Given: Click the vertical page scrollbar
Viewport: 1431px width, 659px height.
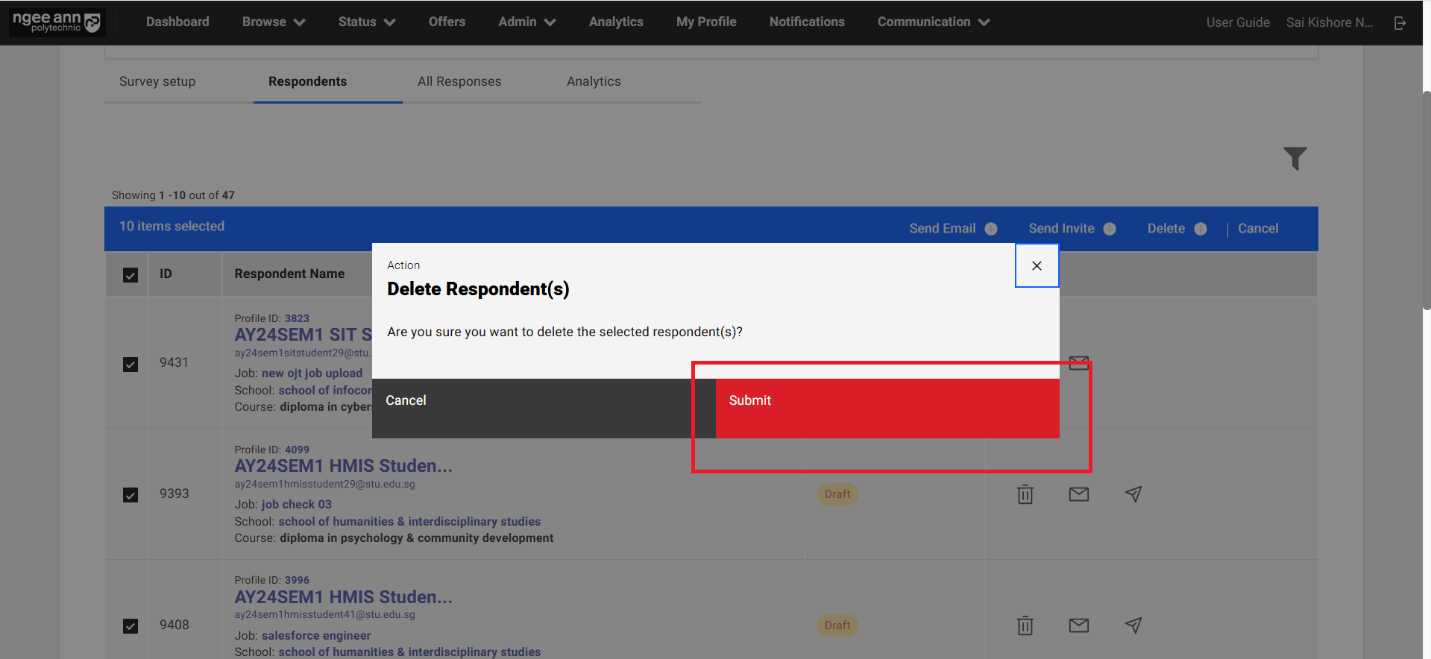Looking at the screenshot, I should 1426,200.
